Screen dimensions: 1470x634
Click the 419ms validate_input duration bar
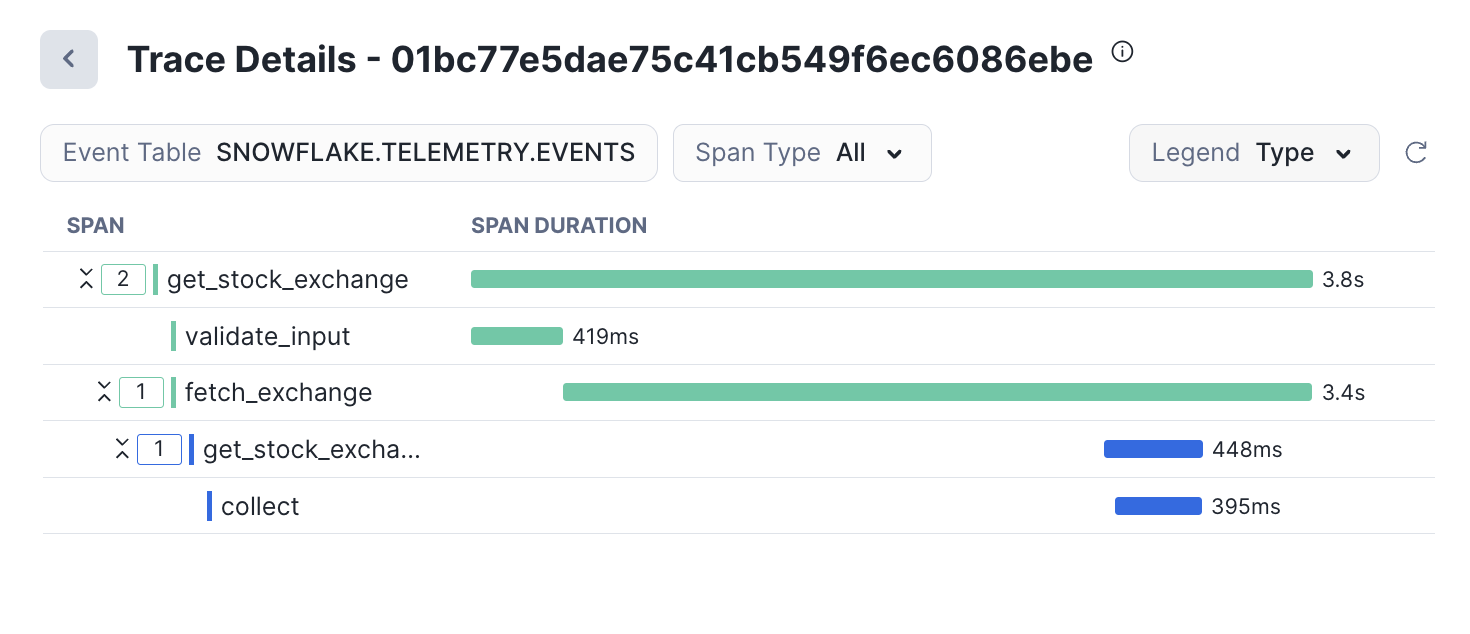tap(517, 336)
